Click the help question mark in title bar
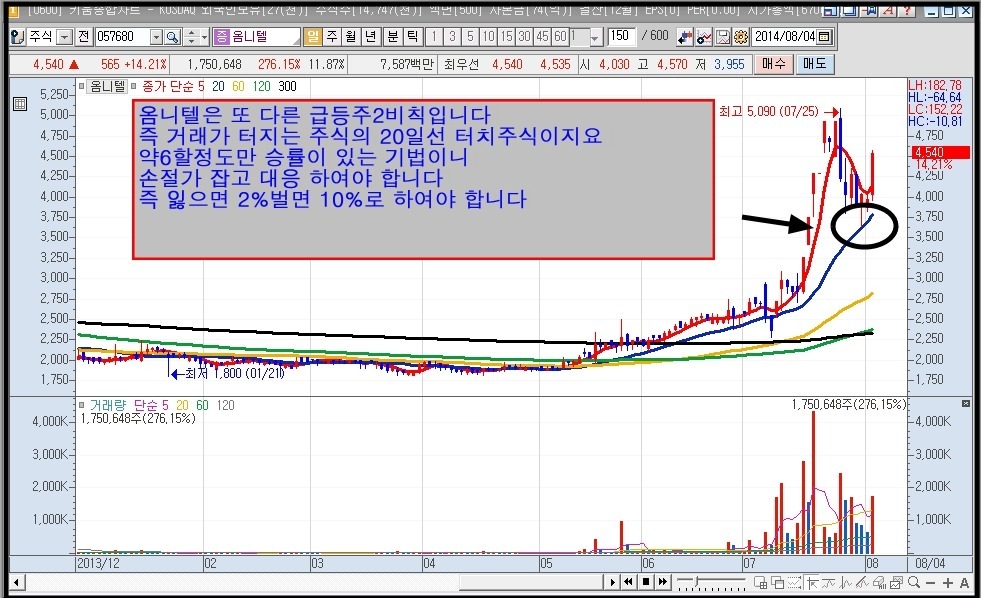This screenshot has width=981, height=598. pyautogui.click(x=908, y=11)
